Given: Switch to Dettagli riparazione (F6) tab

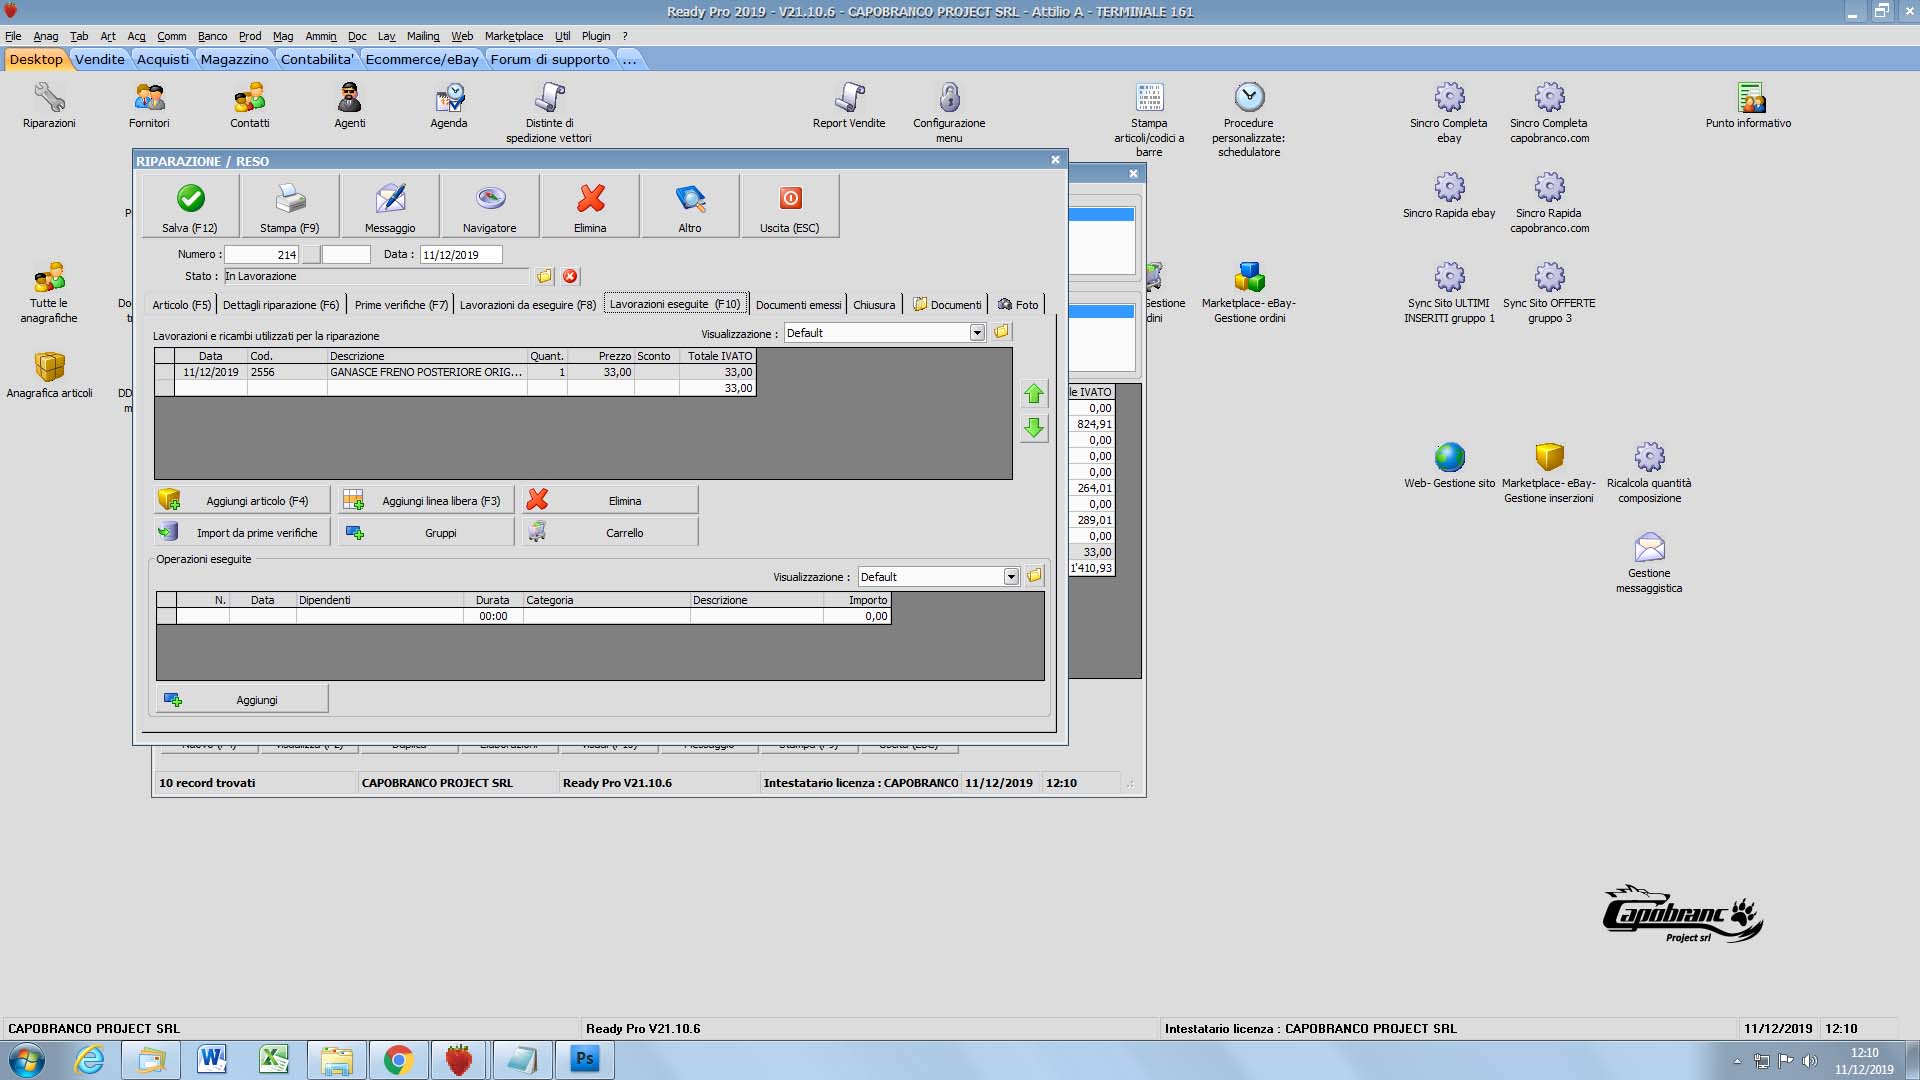Looking at the screenshot, I should [281, 304].
